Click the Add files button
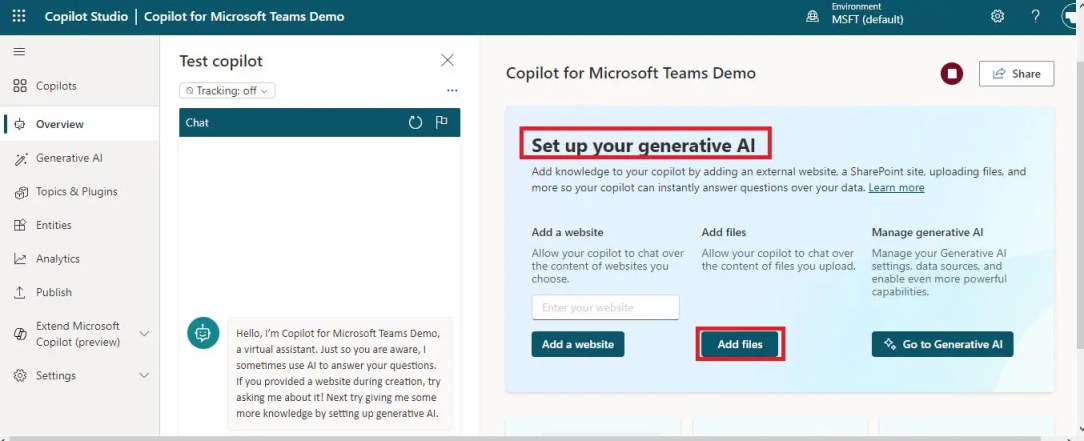 (x=740, y=344)
